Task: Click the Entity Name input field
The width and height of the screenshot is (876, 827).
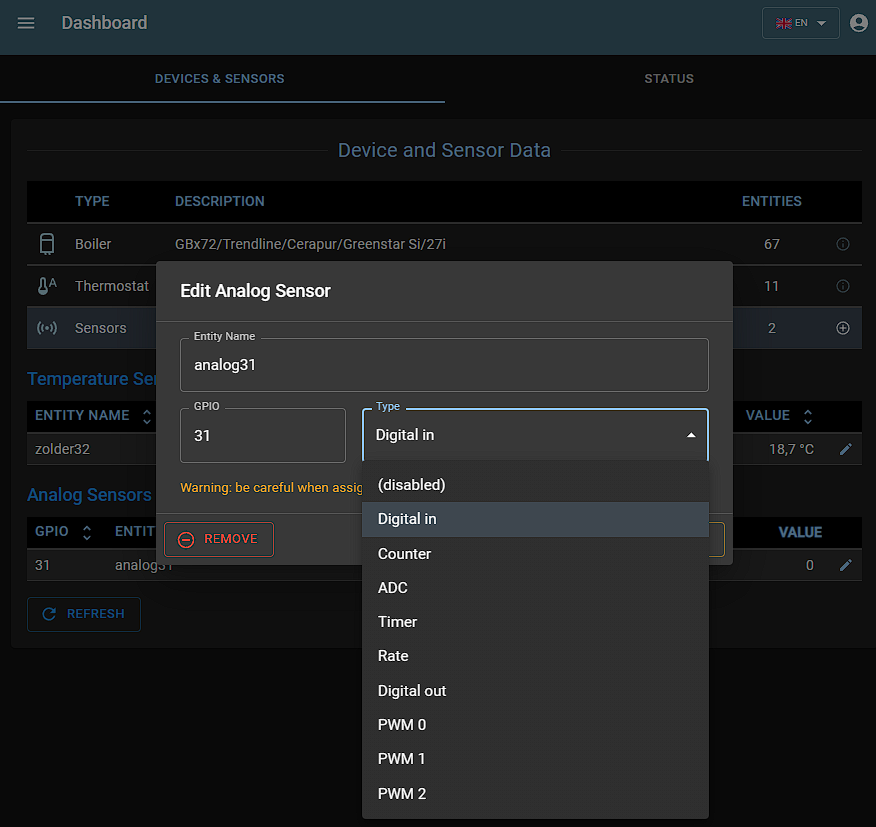Action: coord(444,365)
